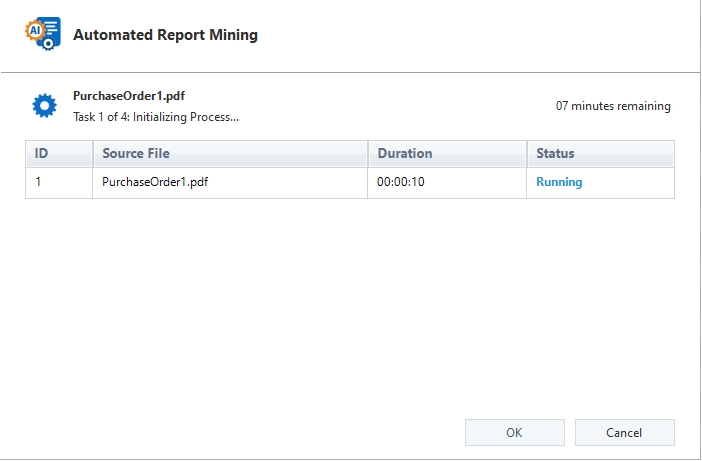The width and height of the screenshot is (702, 461).
Task: Click the 07 minutes remaining label
Action: 613,106
